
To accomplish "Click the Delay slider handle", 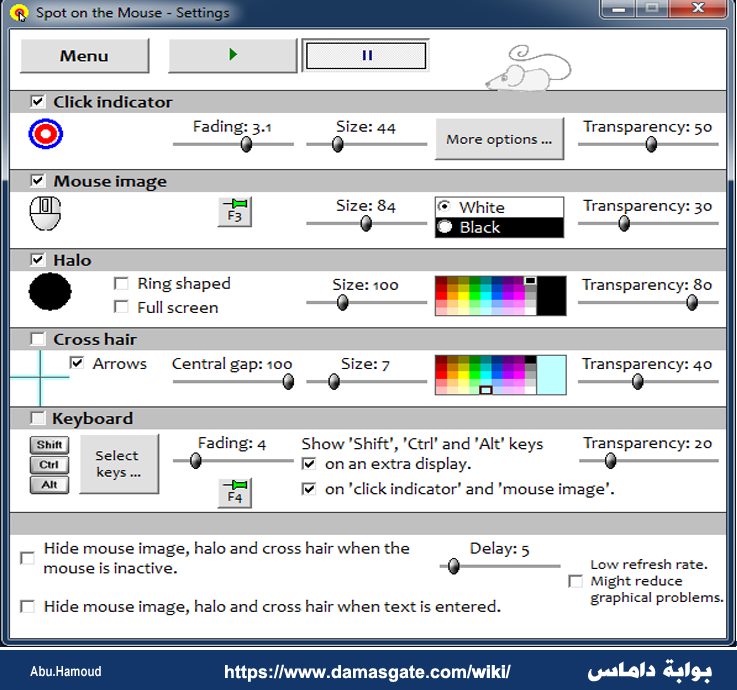I will pyautogui.click(x=453, y=566).
